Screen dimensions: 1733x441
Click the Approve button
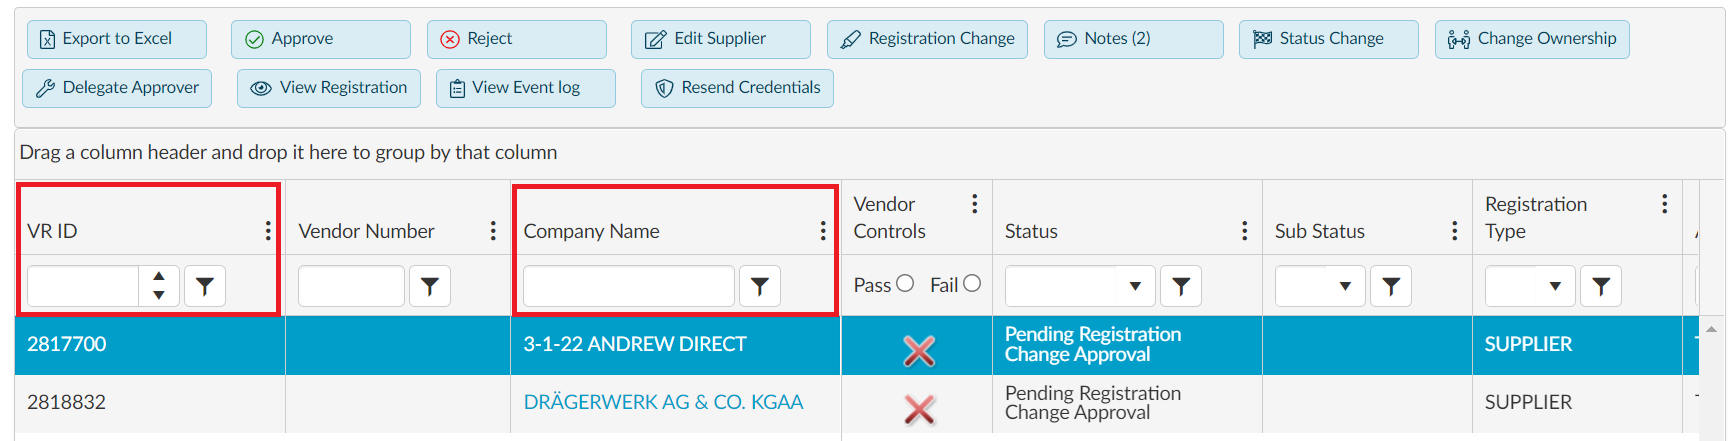[321, 39]
